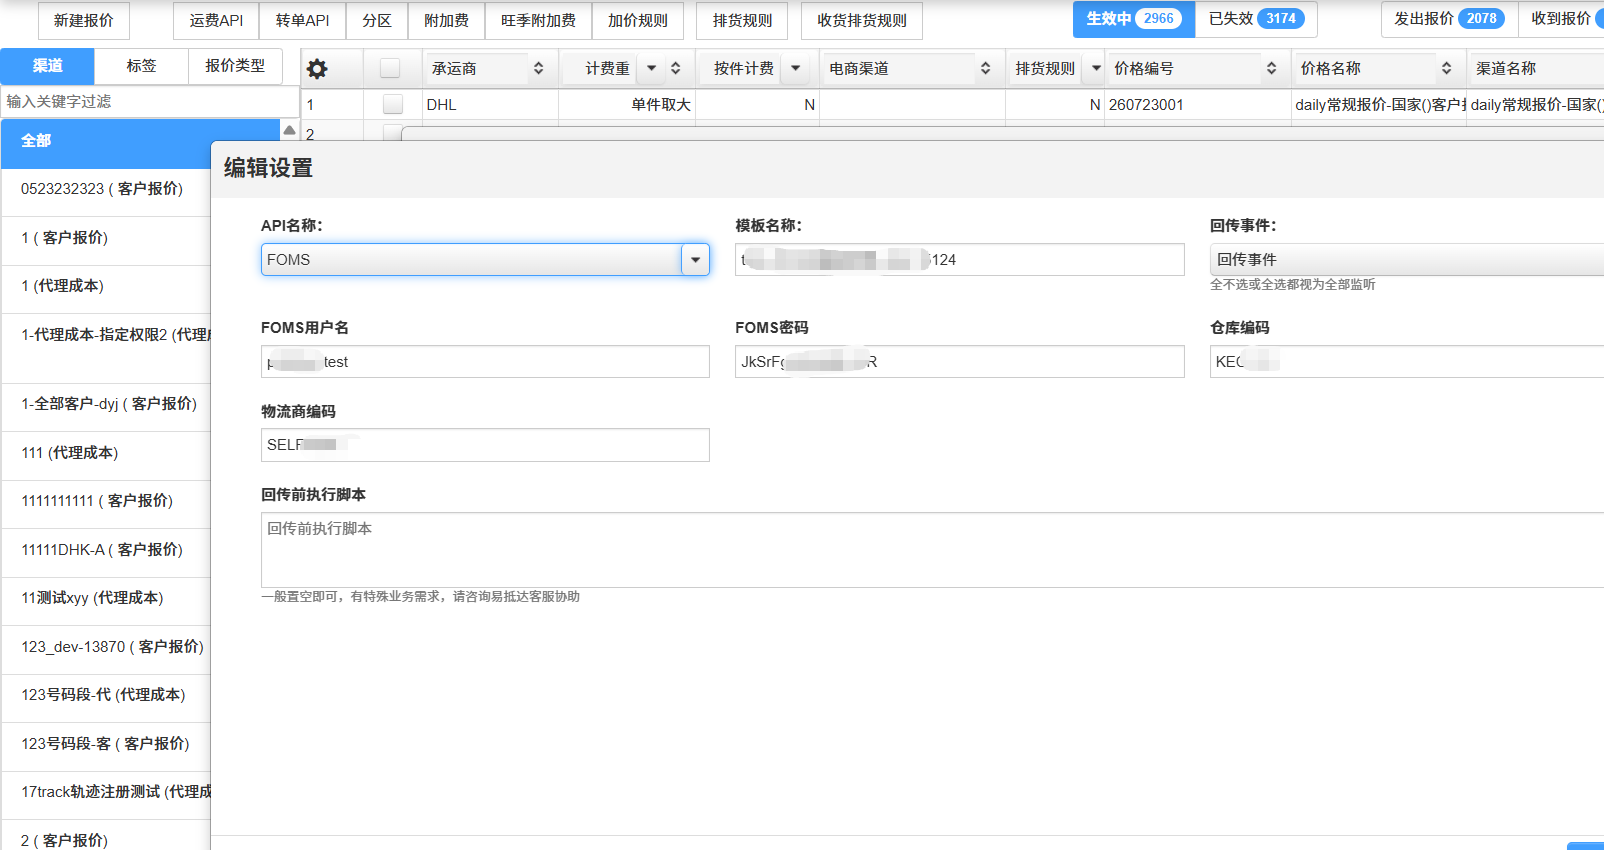Open the table column settings gear
Viewport: 1604px width, 850px height.
click(317, 69)
